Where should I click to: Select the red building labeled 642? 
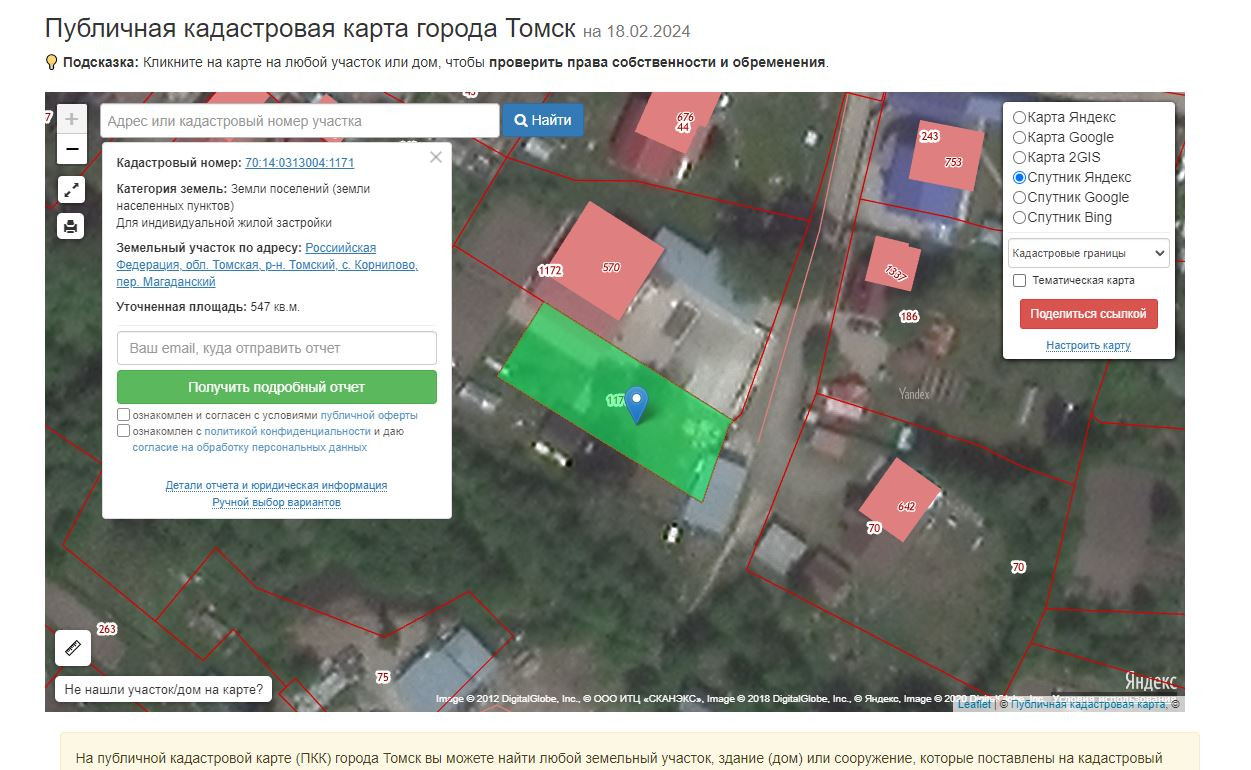click(900, 500)
